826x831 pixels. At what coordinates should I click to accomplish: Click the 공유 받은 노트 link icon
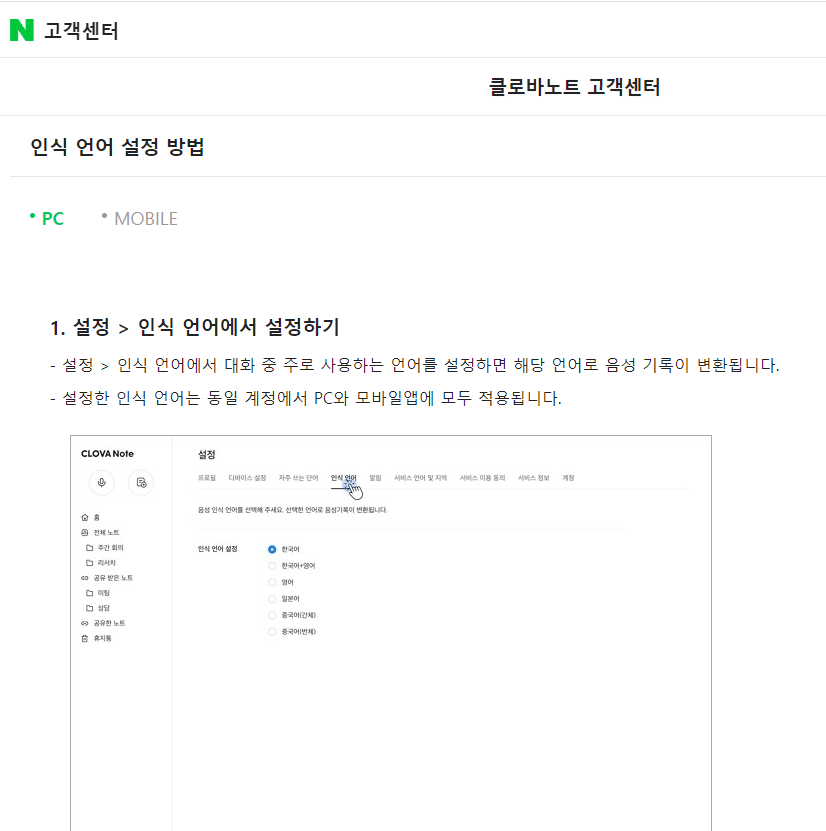click(x=84, y=578)
